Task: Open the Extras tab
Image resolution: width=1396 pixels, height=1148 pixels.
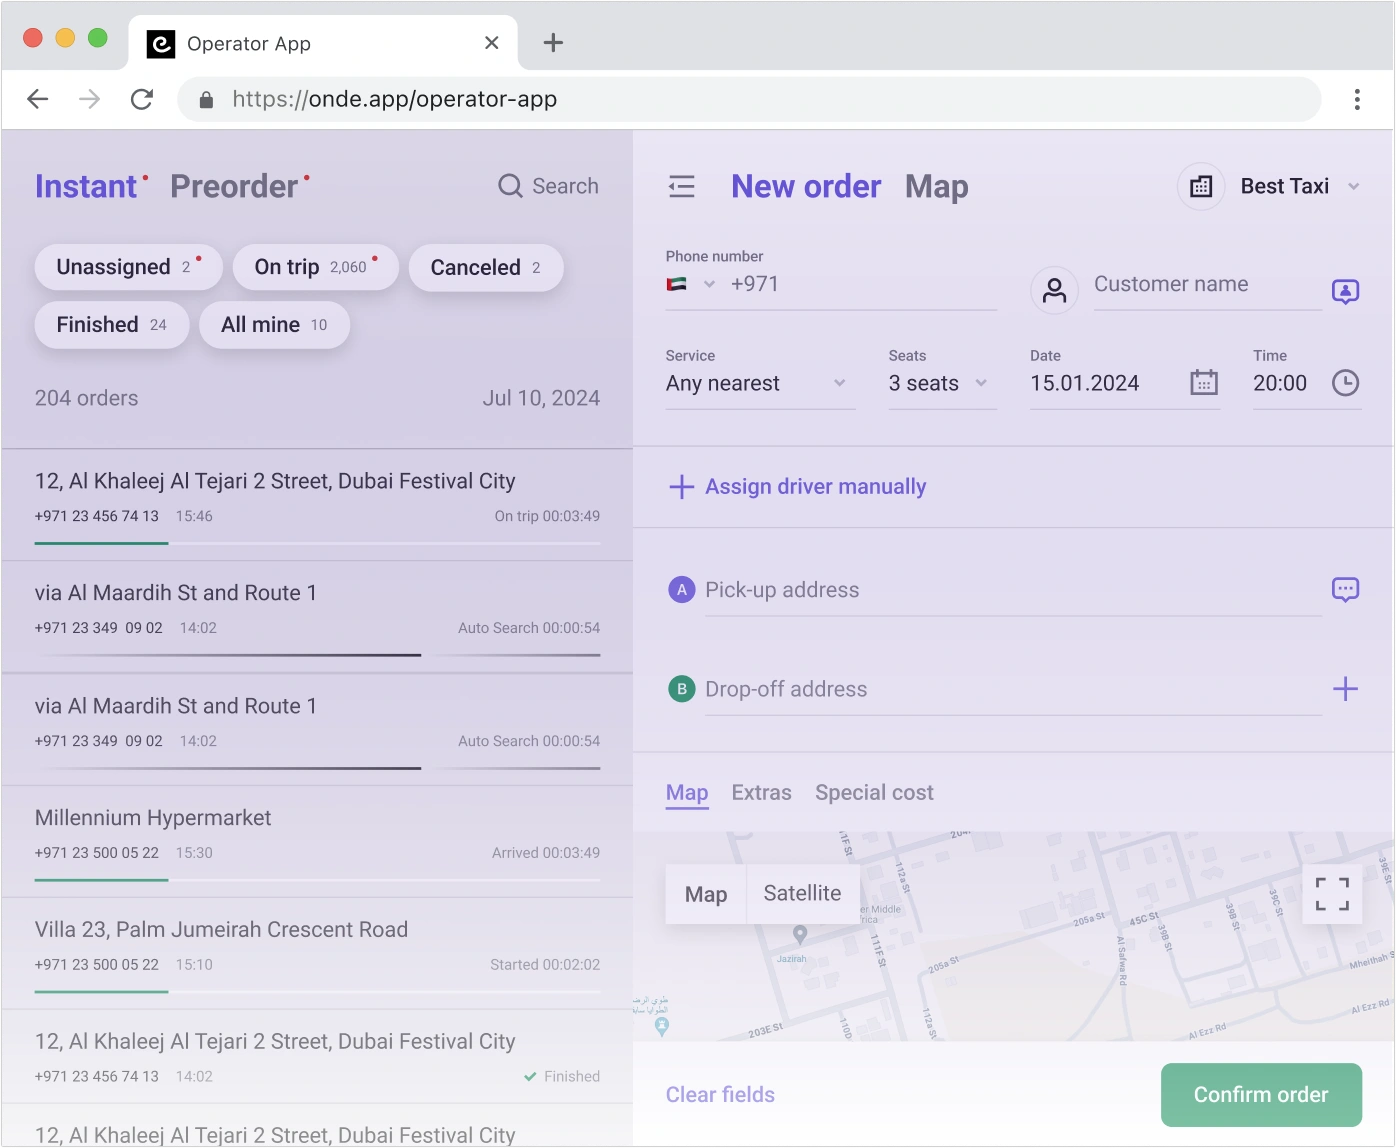Action: point(761,793)
